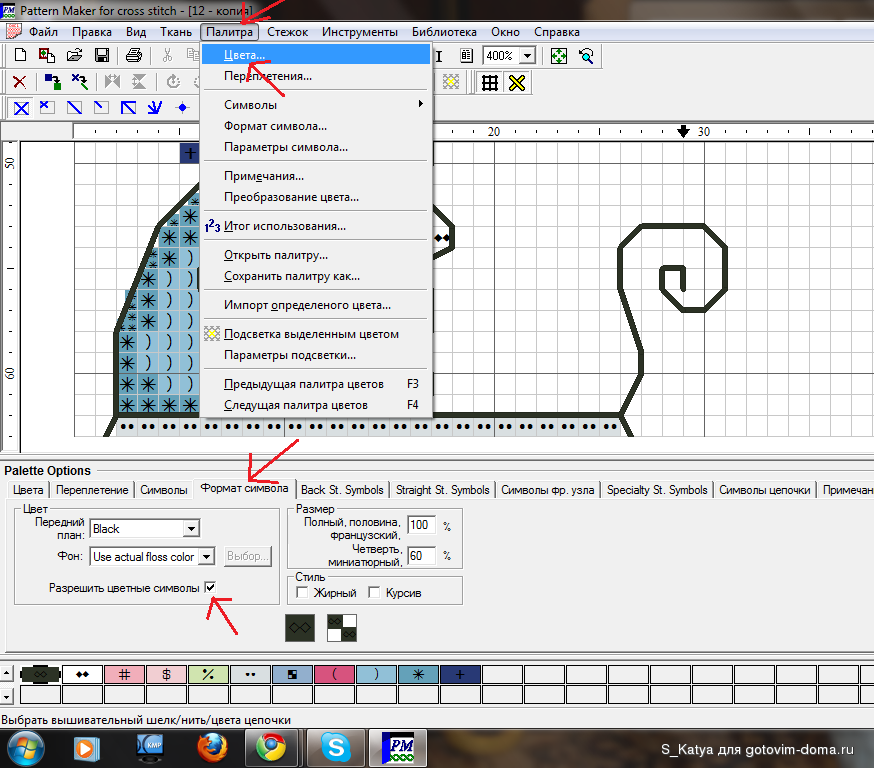This screenshot has height=768, width=874.
Task: Click the Print icon
Action: (134, 55)
